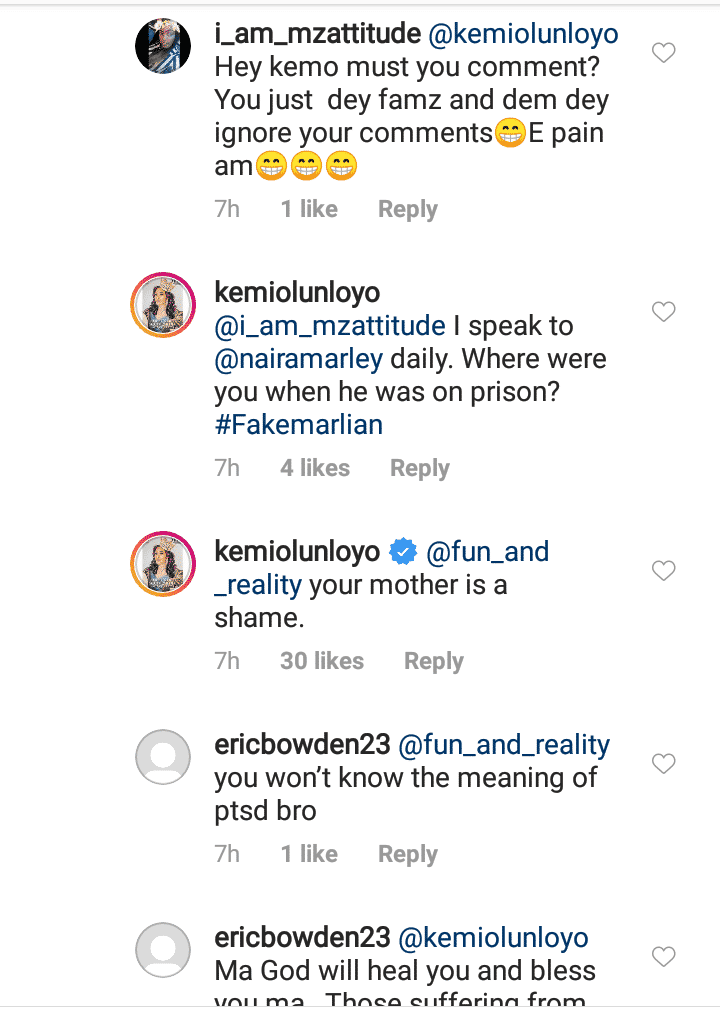Open @i_am_mzattitude mention in kemiolunloyo's reply
This screenshot has height=1027, width=720.
point(330,326)
